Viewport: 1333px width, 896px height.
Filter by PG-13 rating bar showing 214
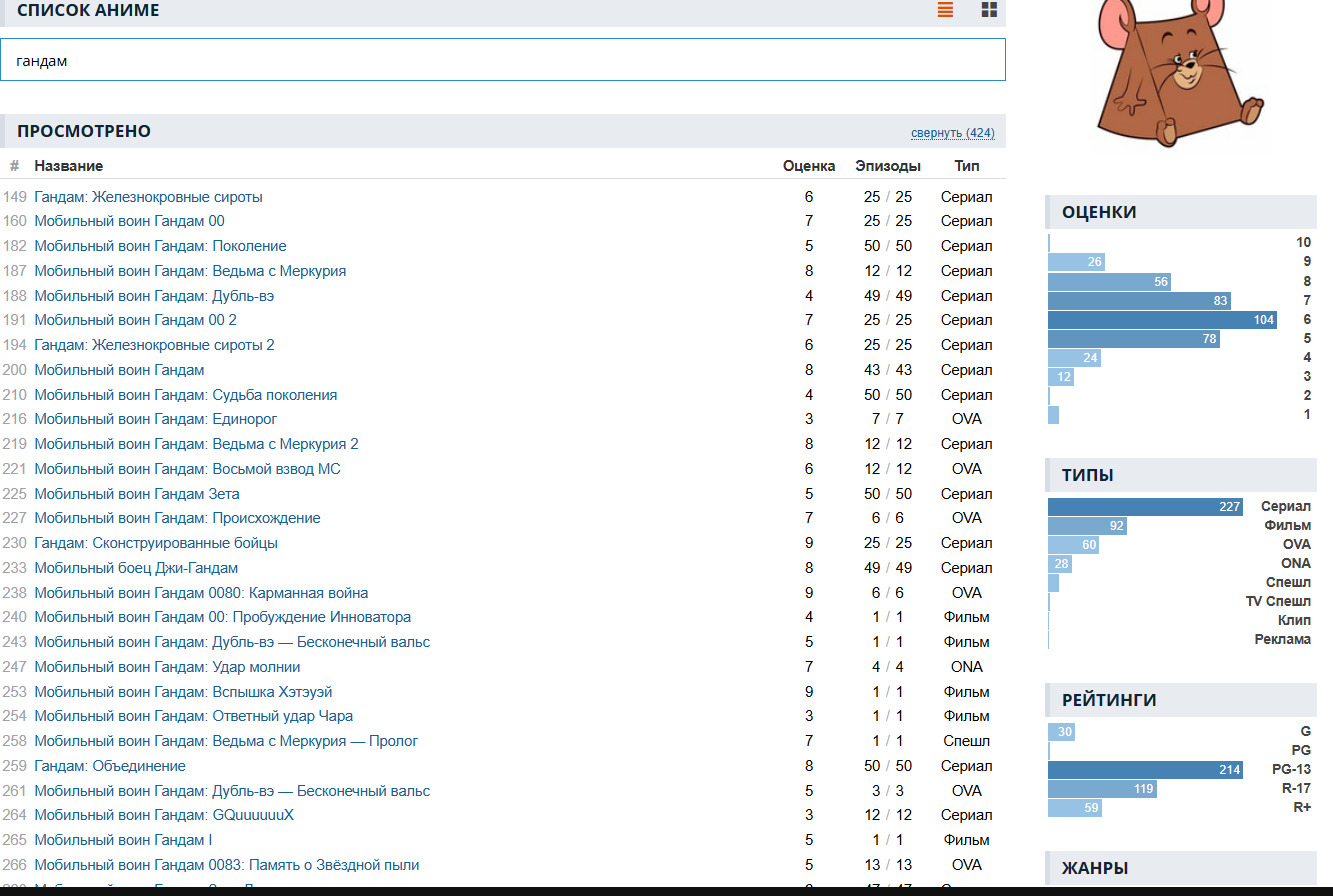pyautogui.click(x=1145, y=770)
